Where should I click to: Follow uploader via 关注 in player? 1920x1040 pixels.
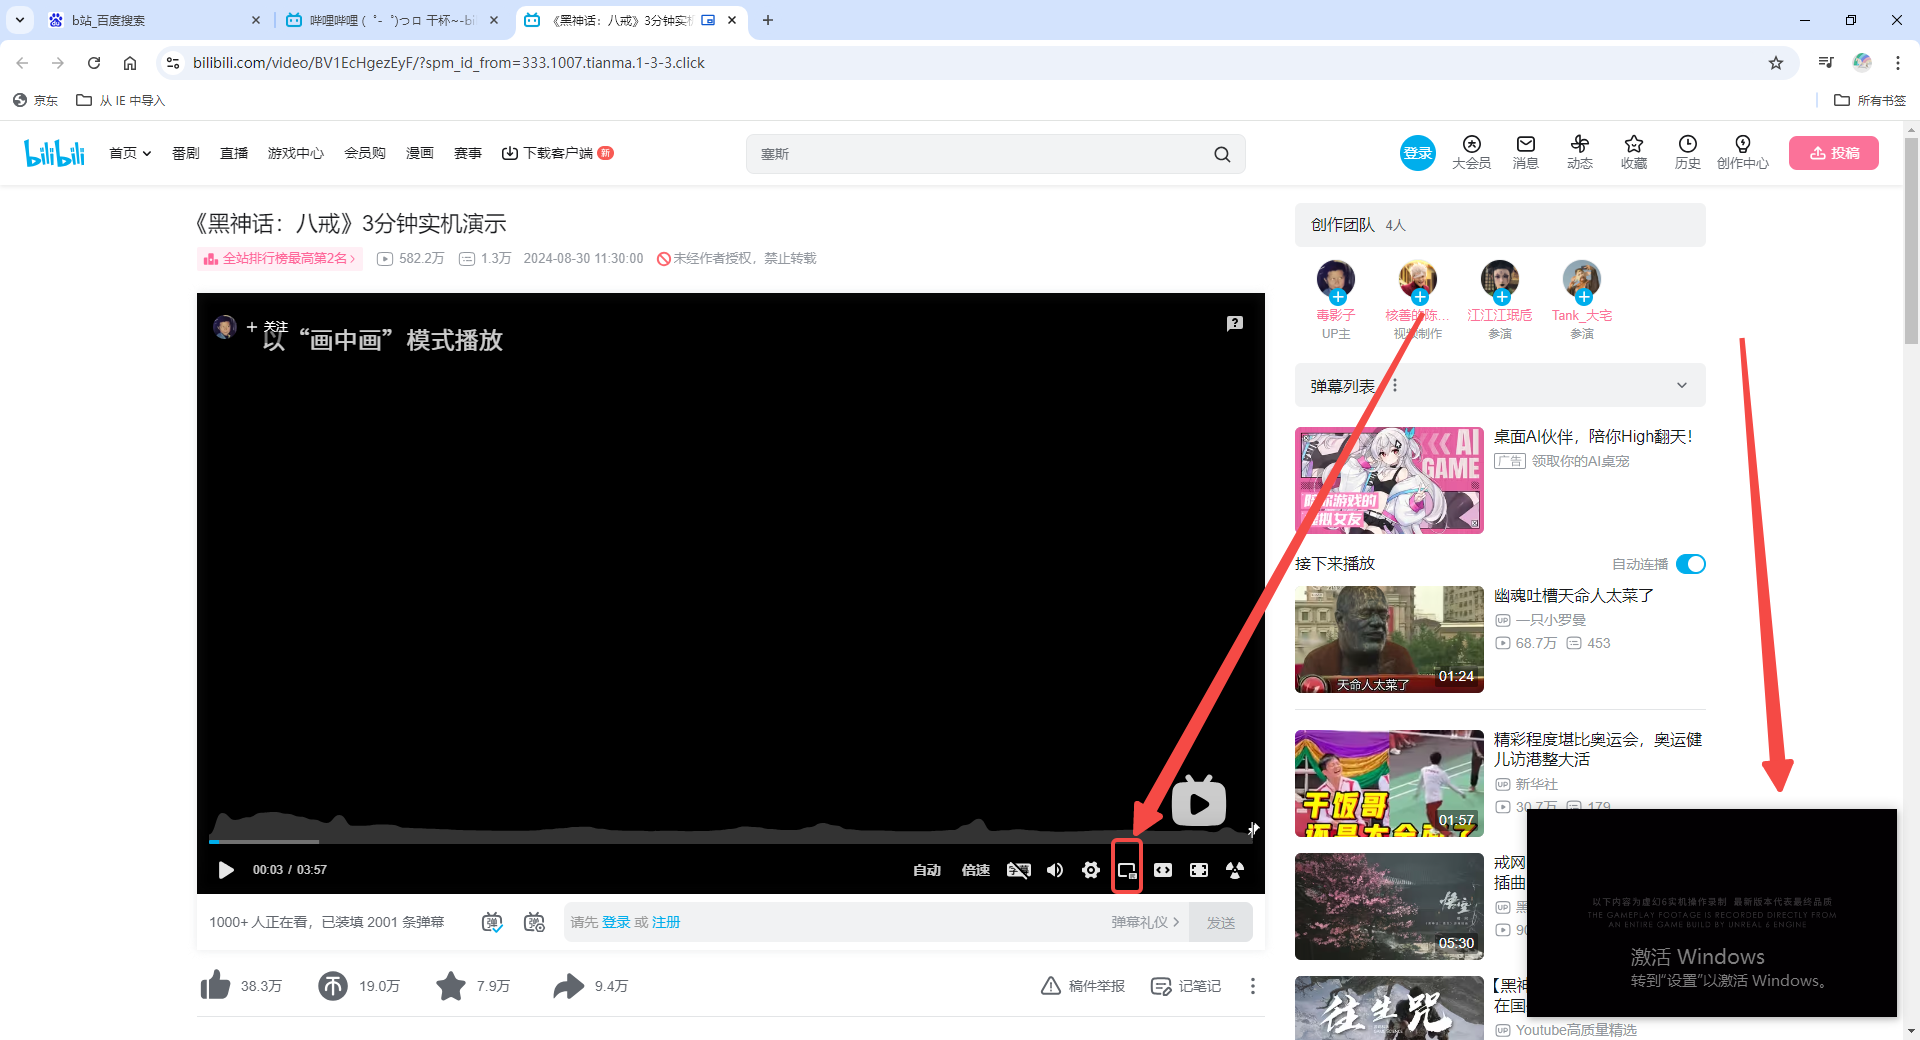point(267,327)
